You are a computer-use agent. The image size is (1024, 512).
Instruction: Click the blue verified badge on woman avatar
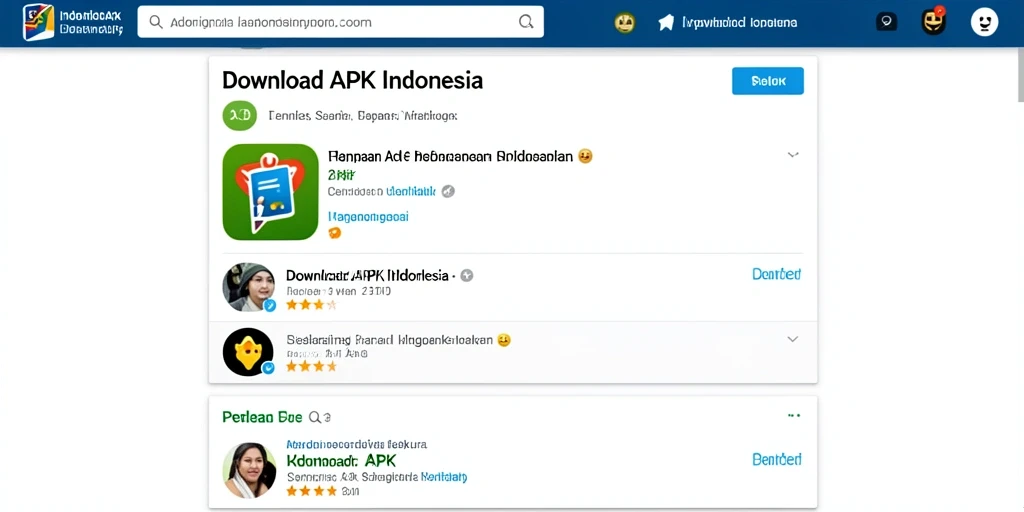point(270,305)
